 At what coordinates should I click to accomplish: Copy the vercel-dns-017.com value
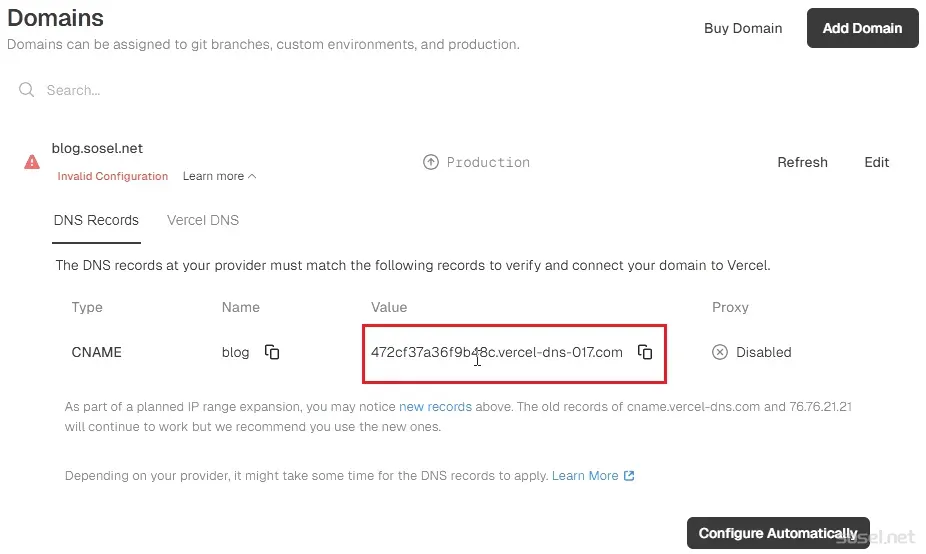(645, 352)
